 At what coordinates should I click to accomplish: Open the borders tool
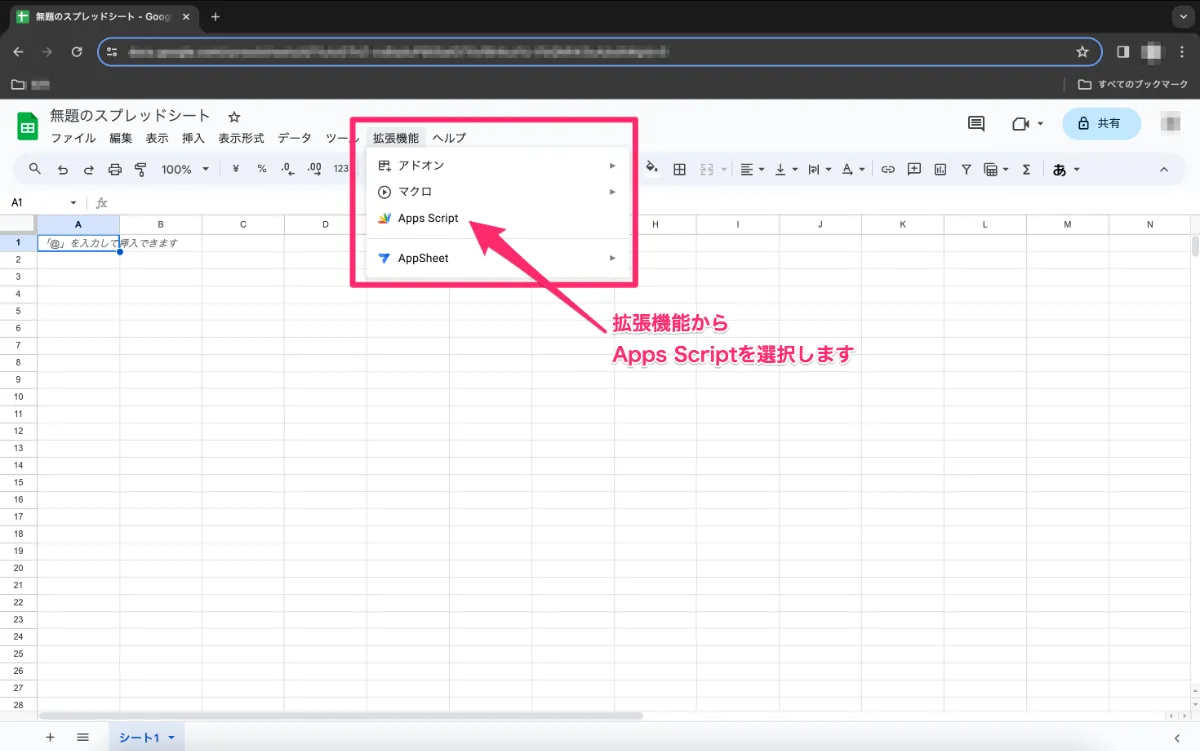[680, 169]
